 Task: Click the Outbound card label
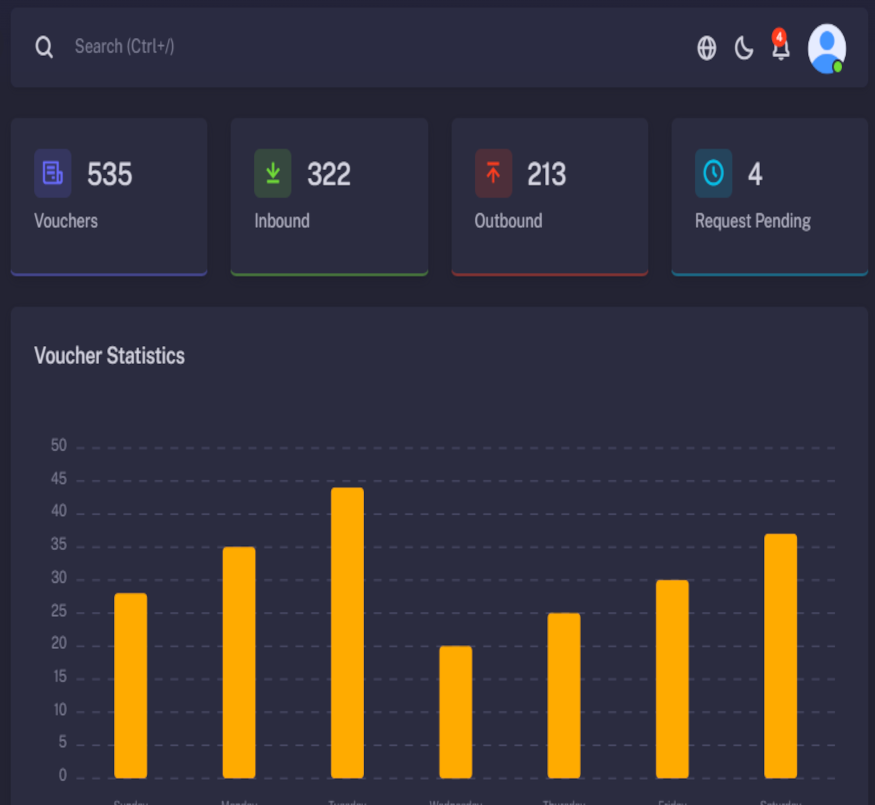[508, 221]
